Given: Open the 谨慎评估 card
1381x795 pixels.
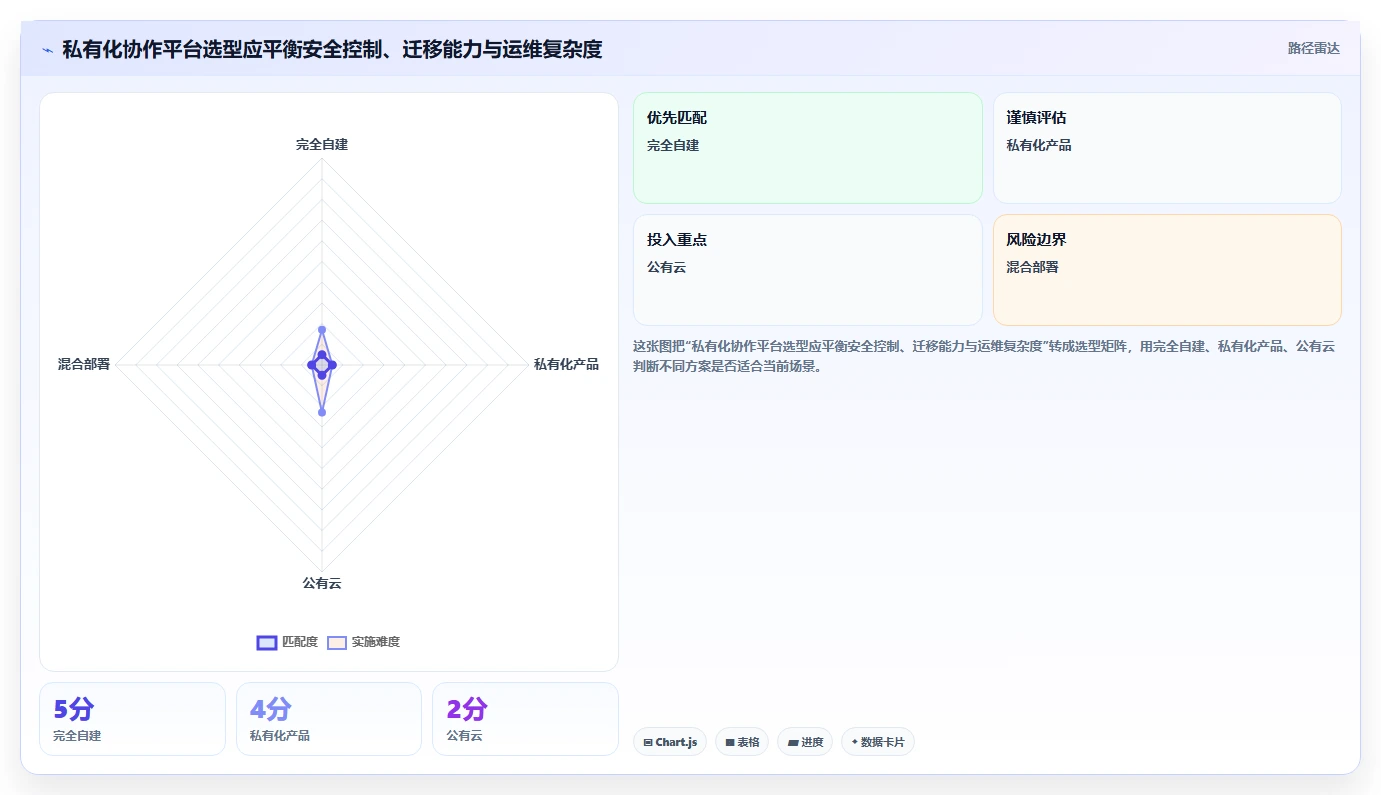Looking at the screenshot, I should click(x=1167, y=148).
